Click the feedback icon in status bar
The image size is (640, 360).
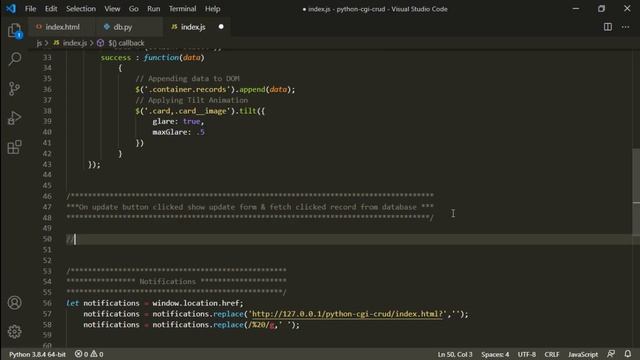611,354
